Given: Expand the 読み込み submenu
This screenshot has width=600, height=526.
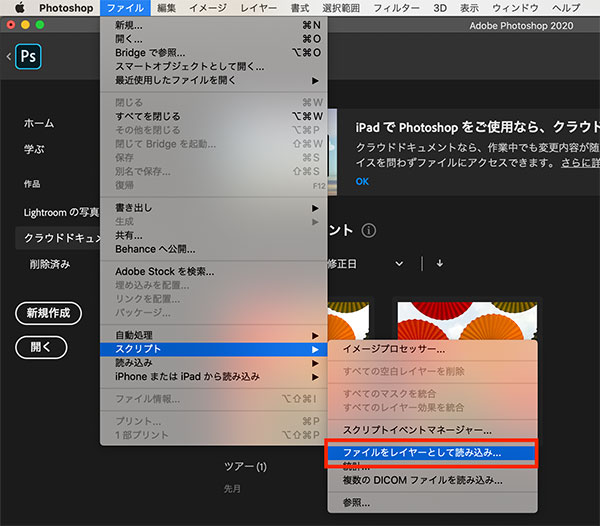Looking at the screenshot, I should point(214,363).
